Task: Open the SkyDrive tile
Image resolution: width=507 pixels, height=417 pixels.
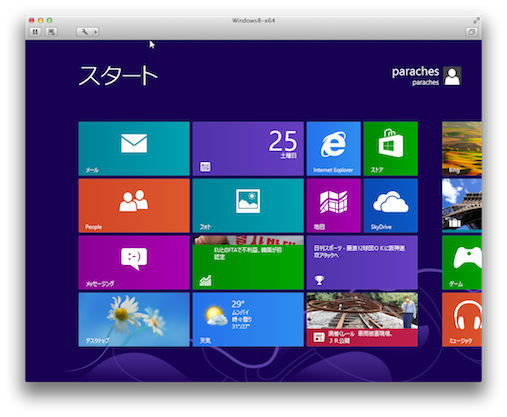Action: (391, 206)
